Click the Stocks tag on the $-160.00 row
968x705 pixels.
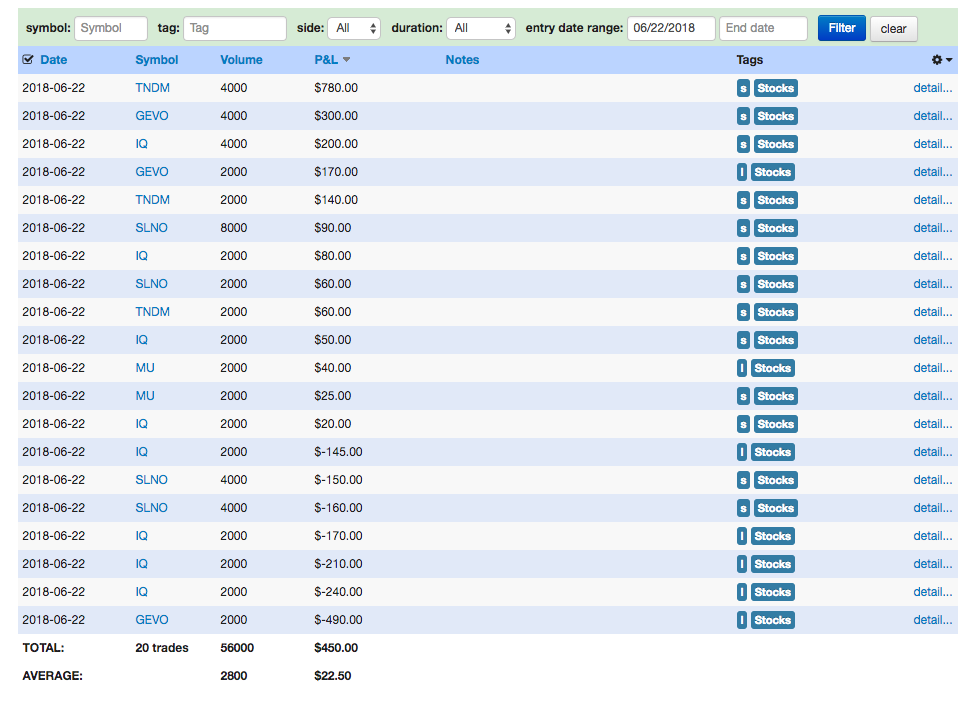click(775, 508)
